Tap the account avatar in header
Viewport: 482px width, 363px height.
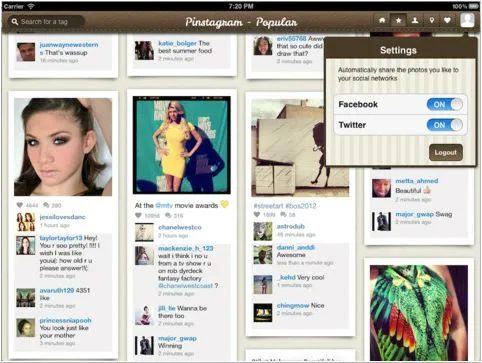pos(467,20)
